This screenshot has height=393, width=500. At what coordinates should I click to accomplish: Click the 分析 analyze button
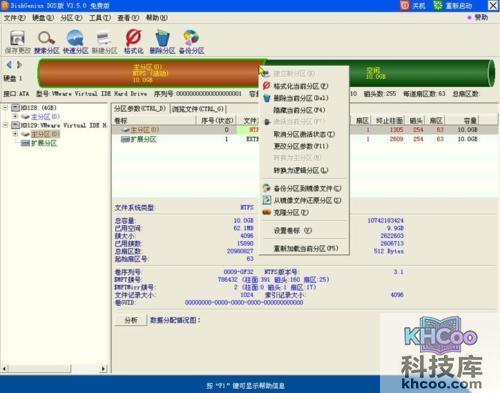click(x=131, y=320)
